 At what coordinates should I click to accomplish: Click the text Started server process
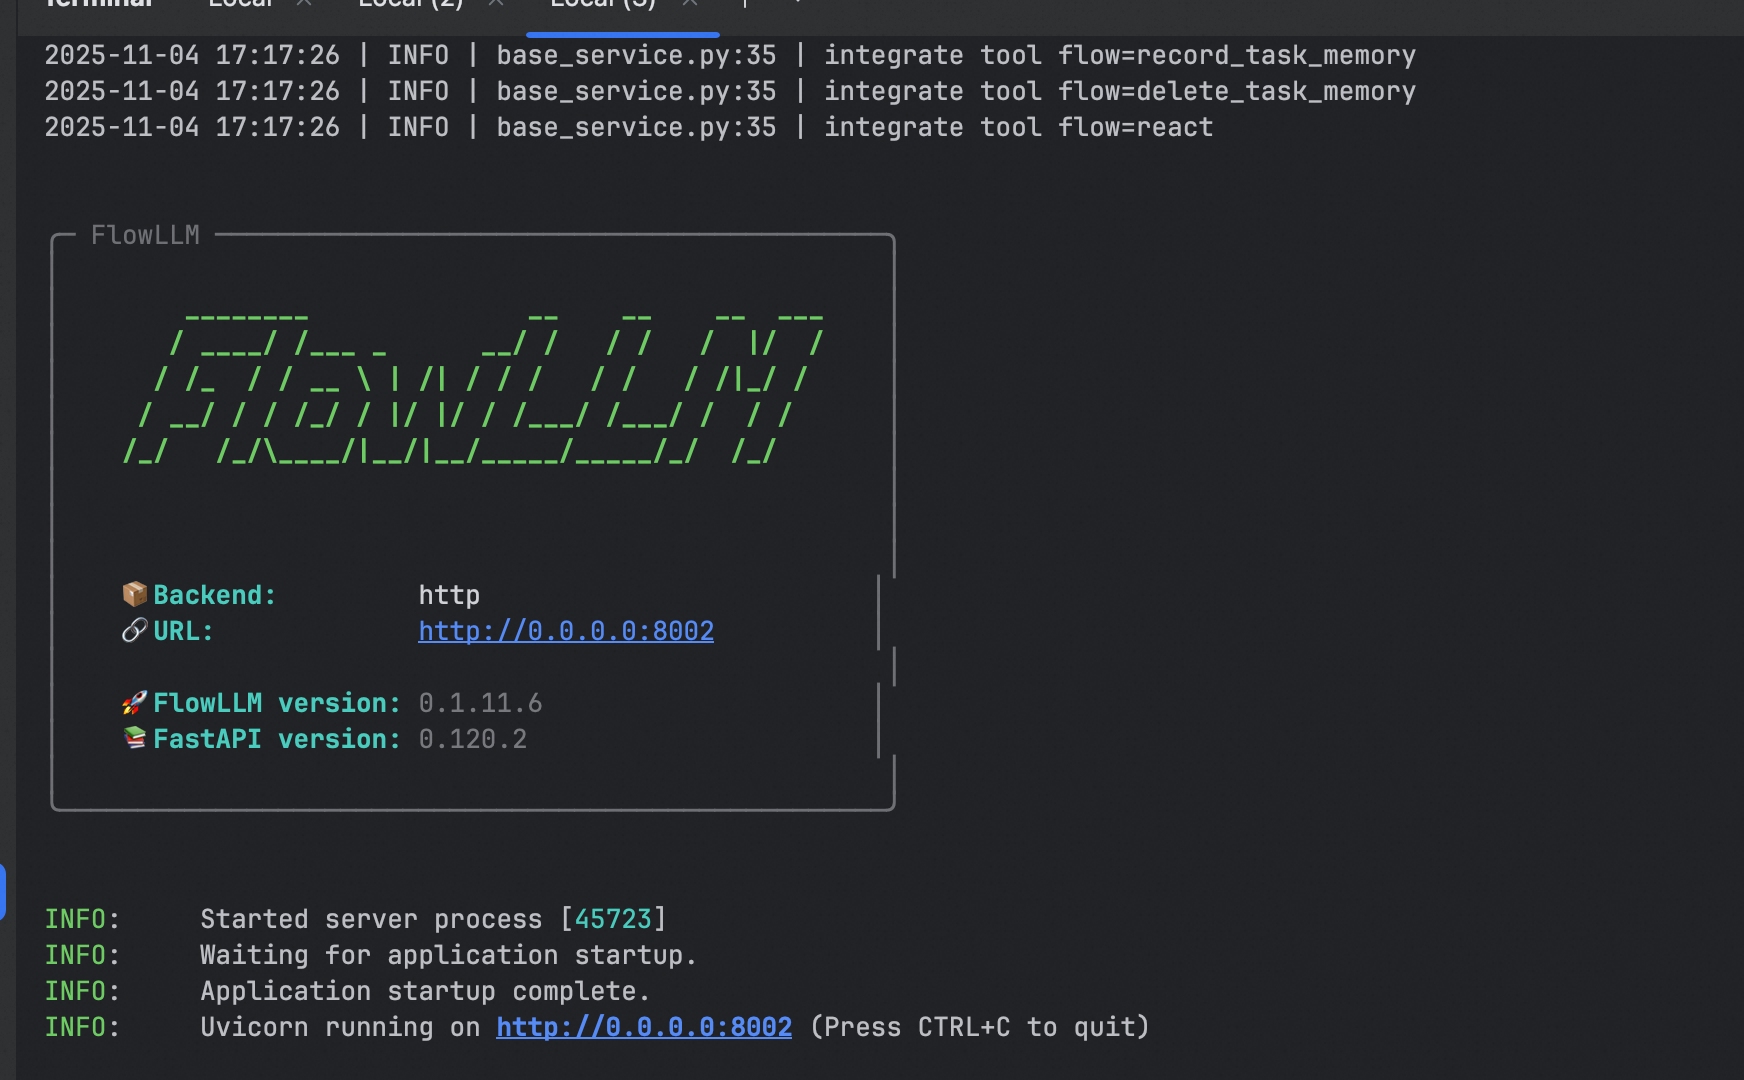371,919
